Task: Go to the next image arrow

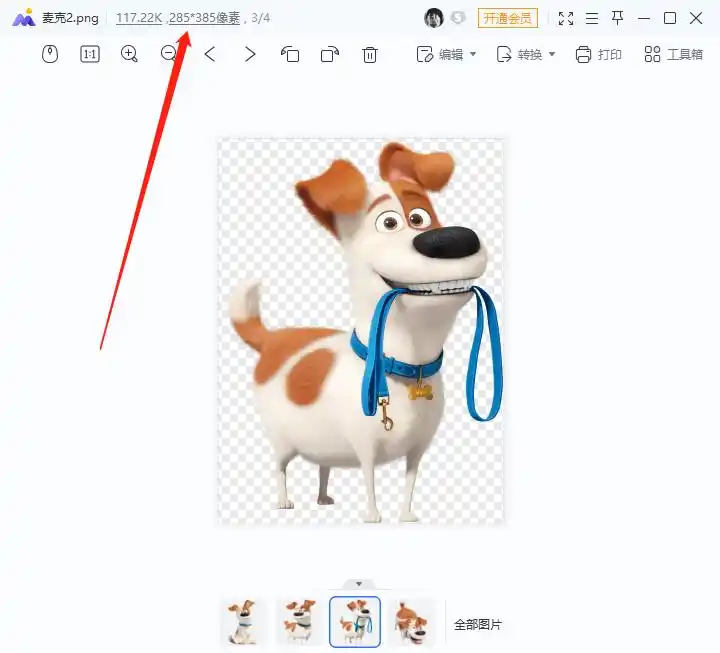Action: click(249, 54)
